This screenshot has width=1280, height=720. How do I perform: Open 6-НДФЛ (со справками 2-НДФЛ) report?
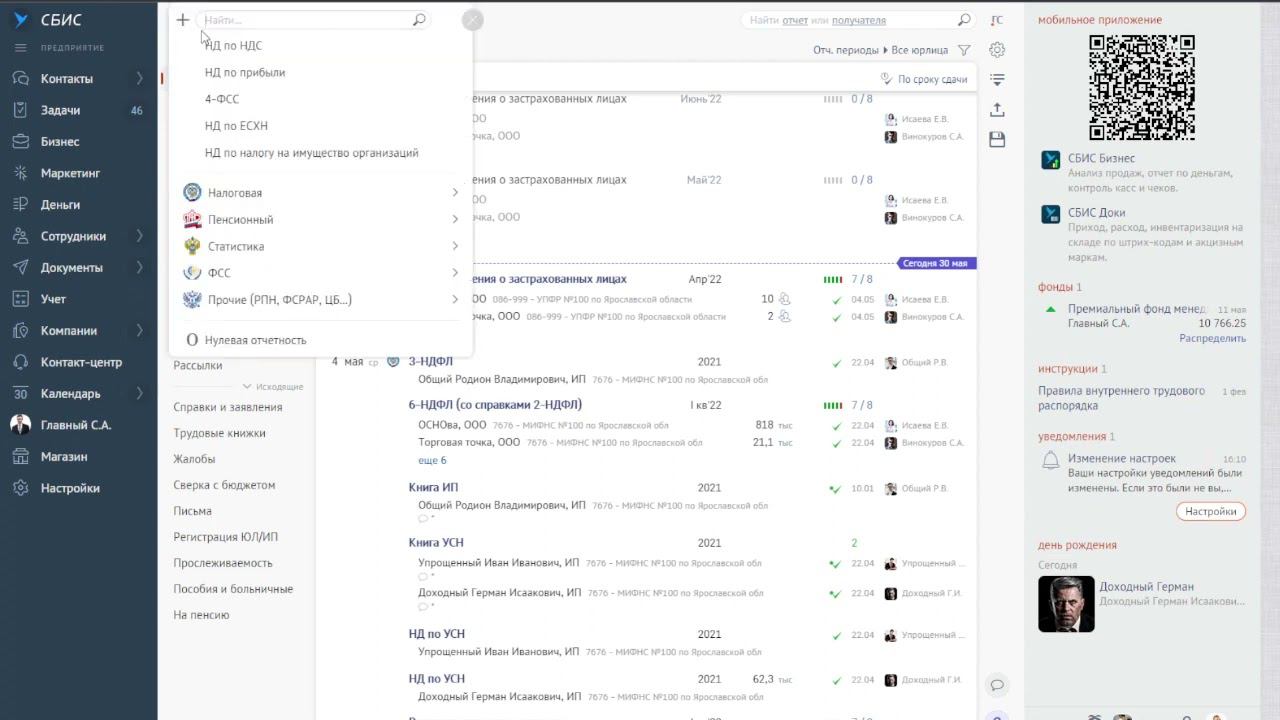pyautogui.click(x=495, y=405)
